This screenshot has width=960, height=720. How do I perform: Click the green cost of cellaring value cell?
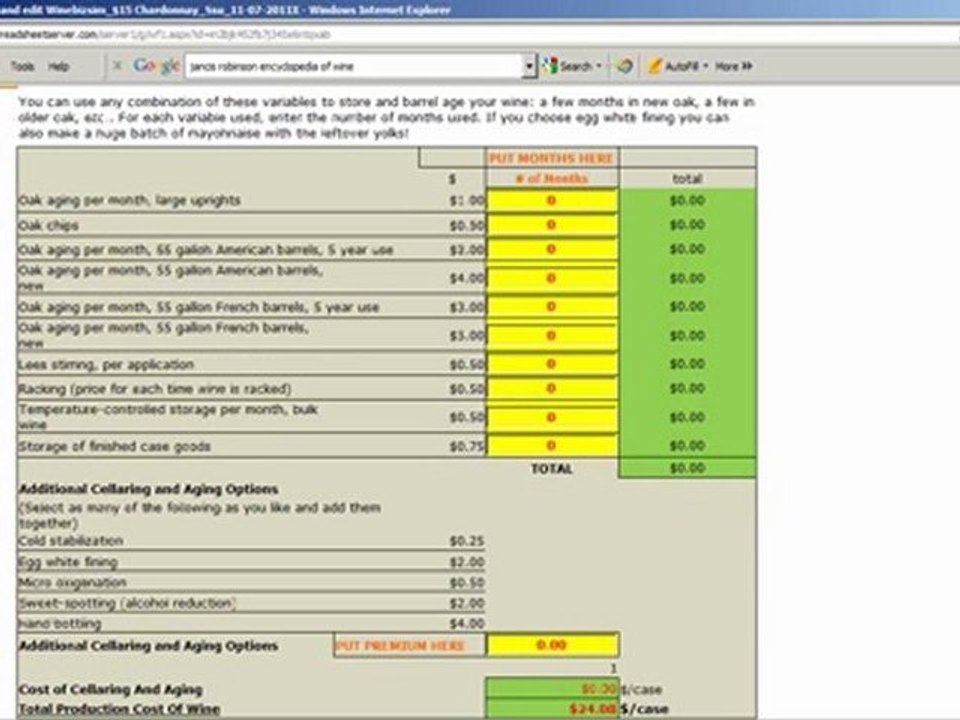[x=552, y=689]
